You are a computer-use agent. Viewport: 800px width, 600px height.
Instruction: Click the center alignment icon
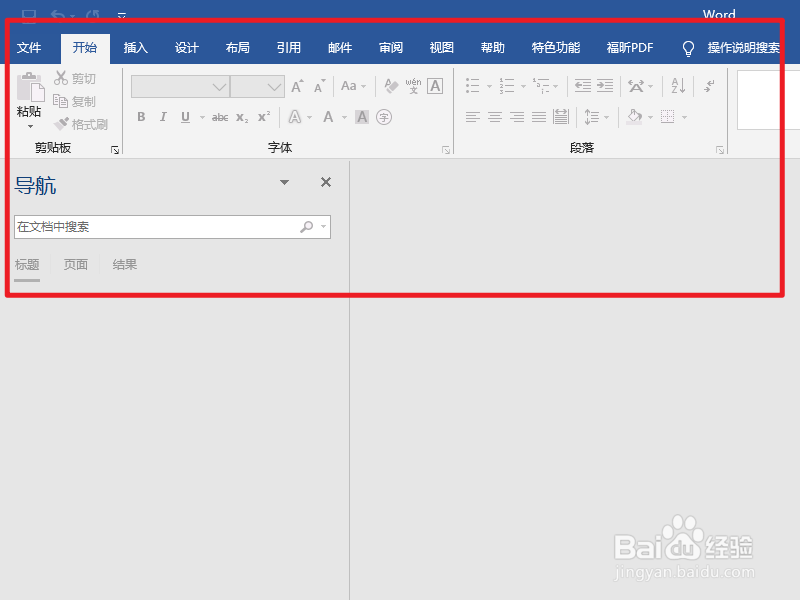pos(495,117)
